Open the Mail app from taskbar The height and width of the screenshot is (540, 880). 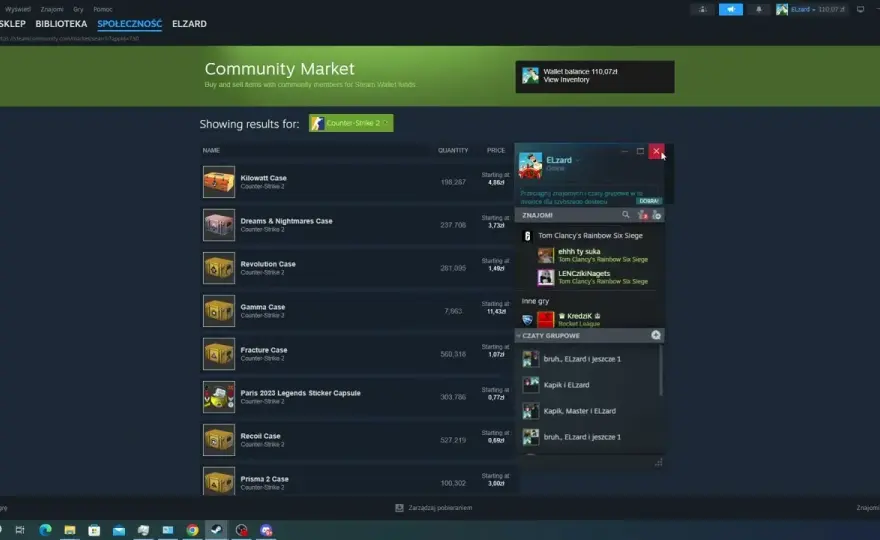pos(119,530)
